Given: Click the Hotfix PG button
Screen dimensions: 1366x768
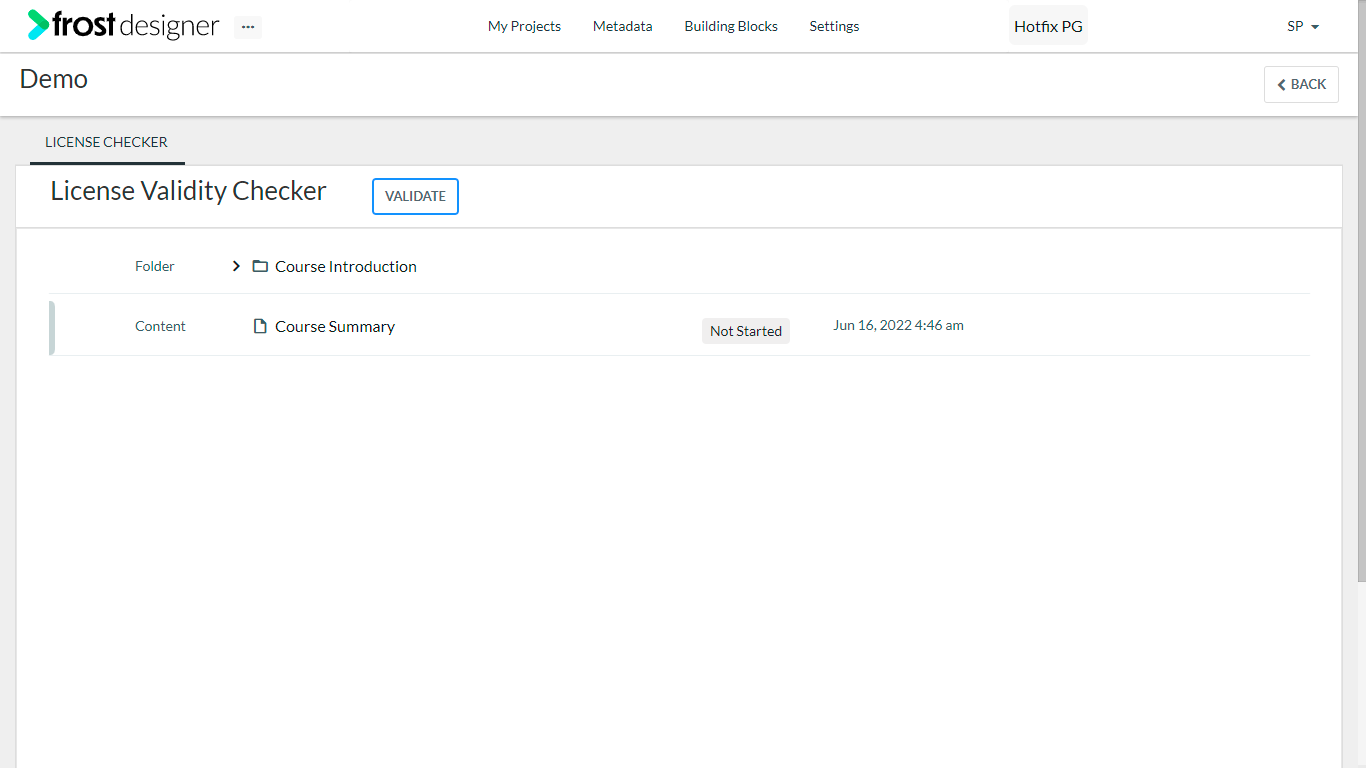Looking at the screenshot, I should [1048, 26].
